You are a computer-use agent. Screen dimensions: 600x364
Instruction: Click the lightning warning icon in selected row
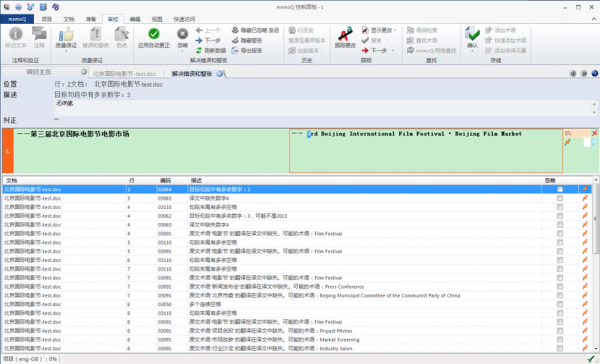tap(585, 189)
